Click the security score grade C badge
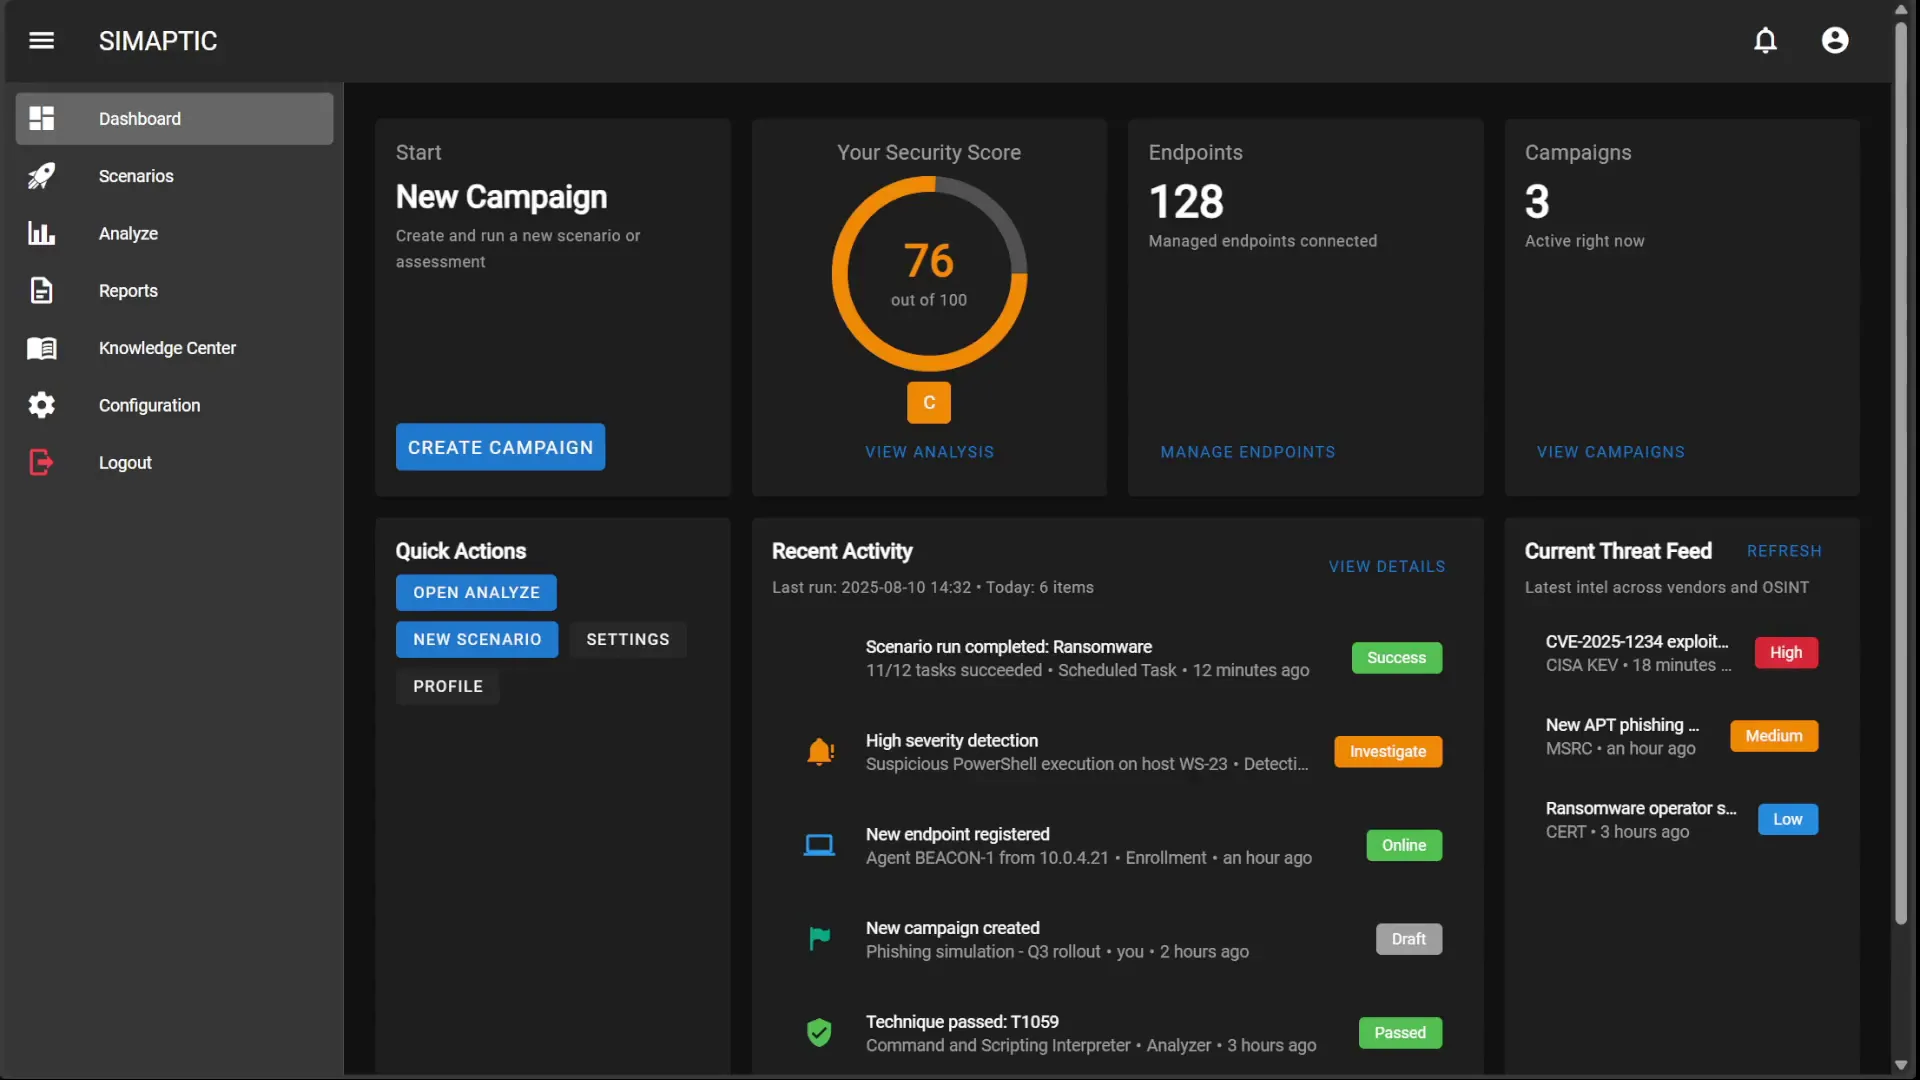The height and width of the screenshot is (1080, 1920). point(928,403)
